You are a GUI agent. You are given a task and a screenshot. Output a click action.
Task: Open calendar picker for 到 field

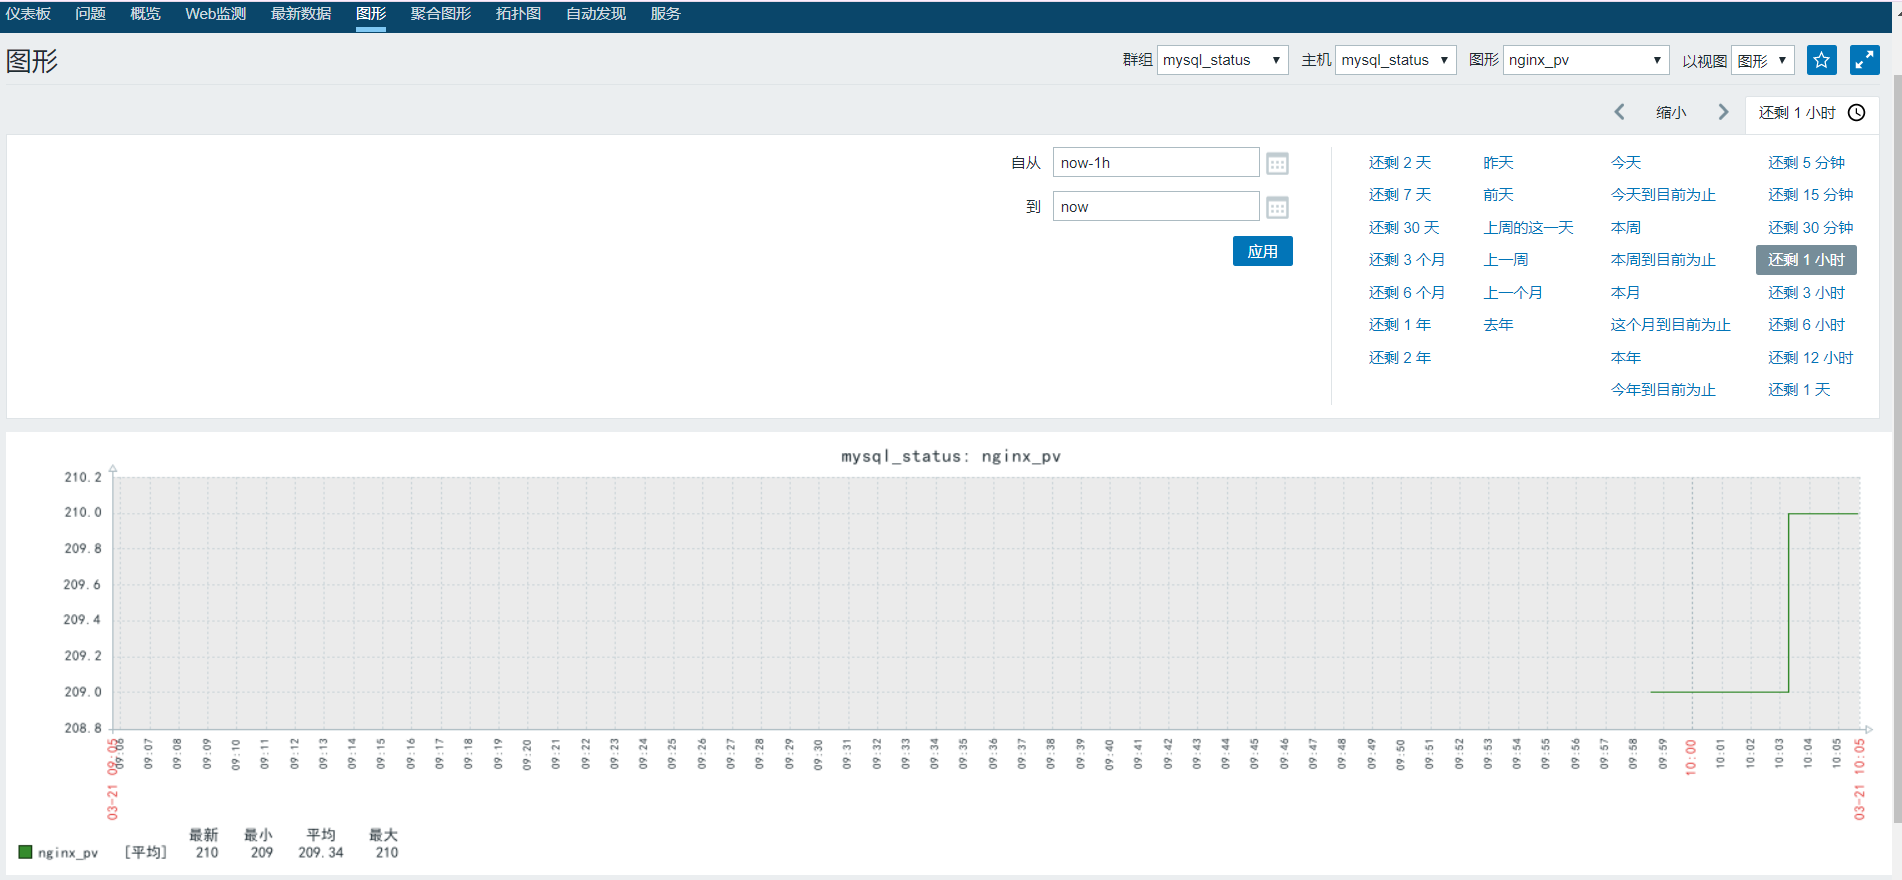1277,207
